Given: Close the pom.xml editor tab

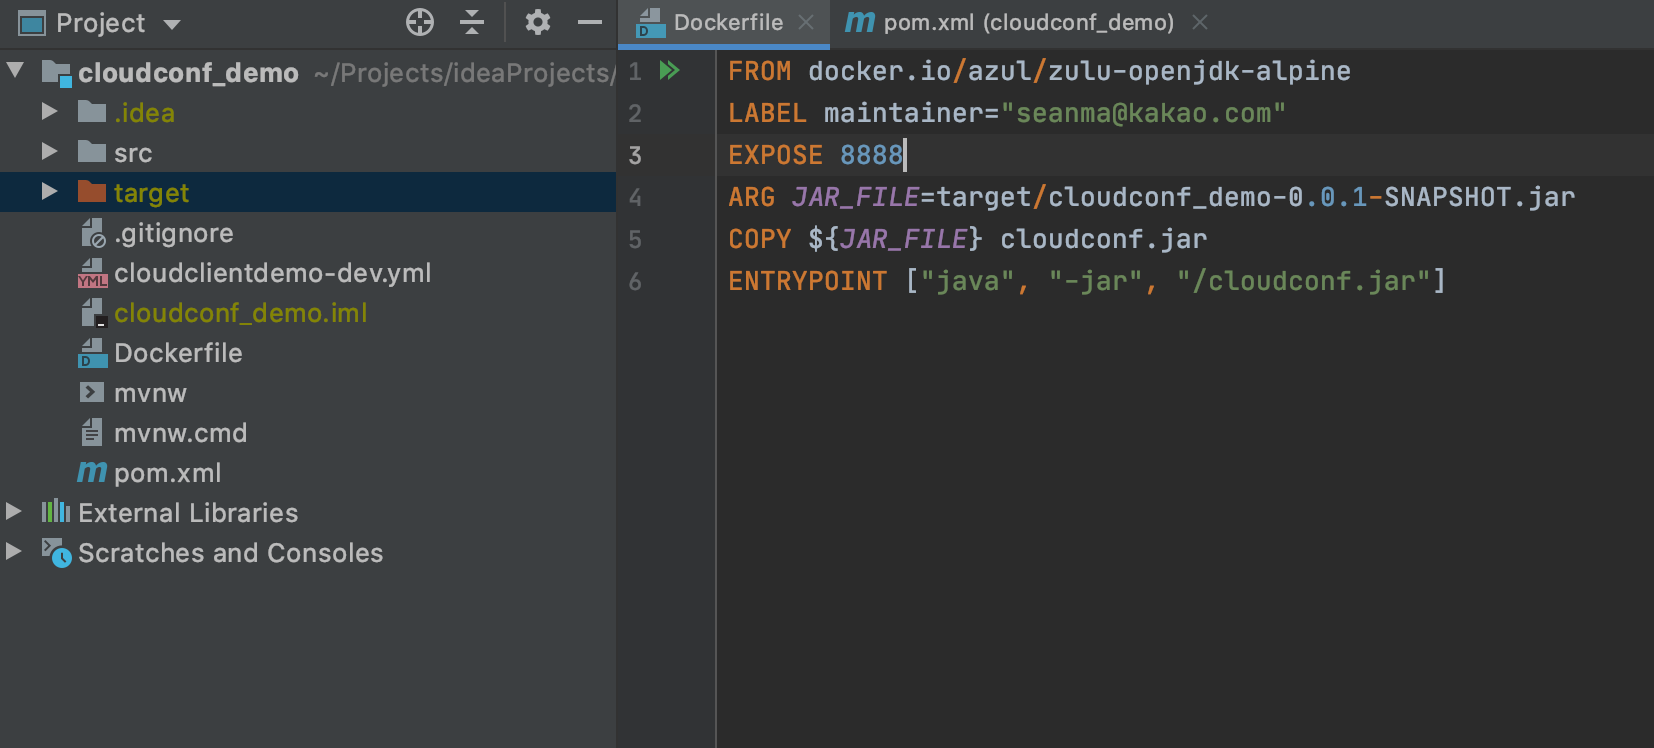Looking at the screenshot, I should click(x=1200, y=22).
